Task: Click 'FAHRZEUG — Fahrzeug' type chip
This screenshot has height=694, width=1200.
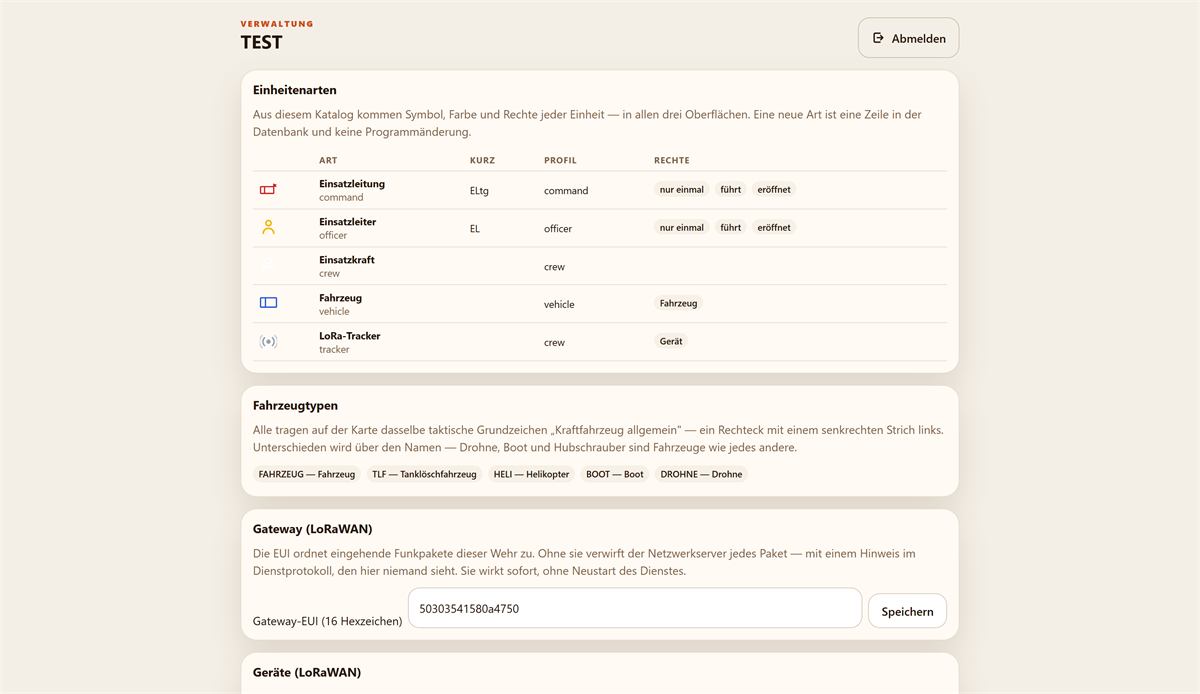Action: tap(307, 474)
